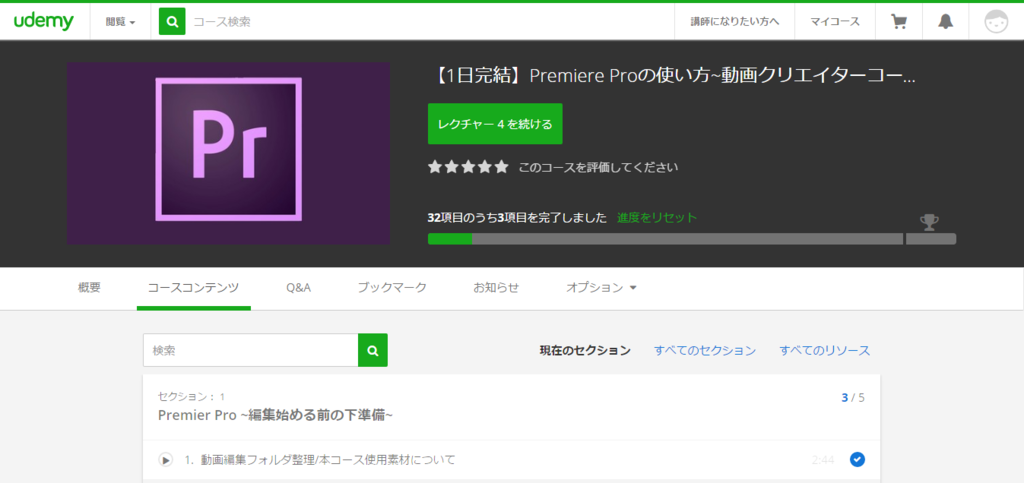Toggle lecture 1 completed checkmark
The width and height of the screenshot is (1024, 483).
pyautogui.click(x=857, y=460)
